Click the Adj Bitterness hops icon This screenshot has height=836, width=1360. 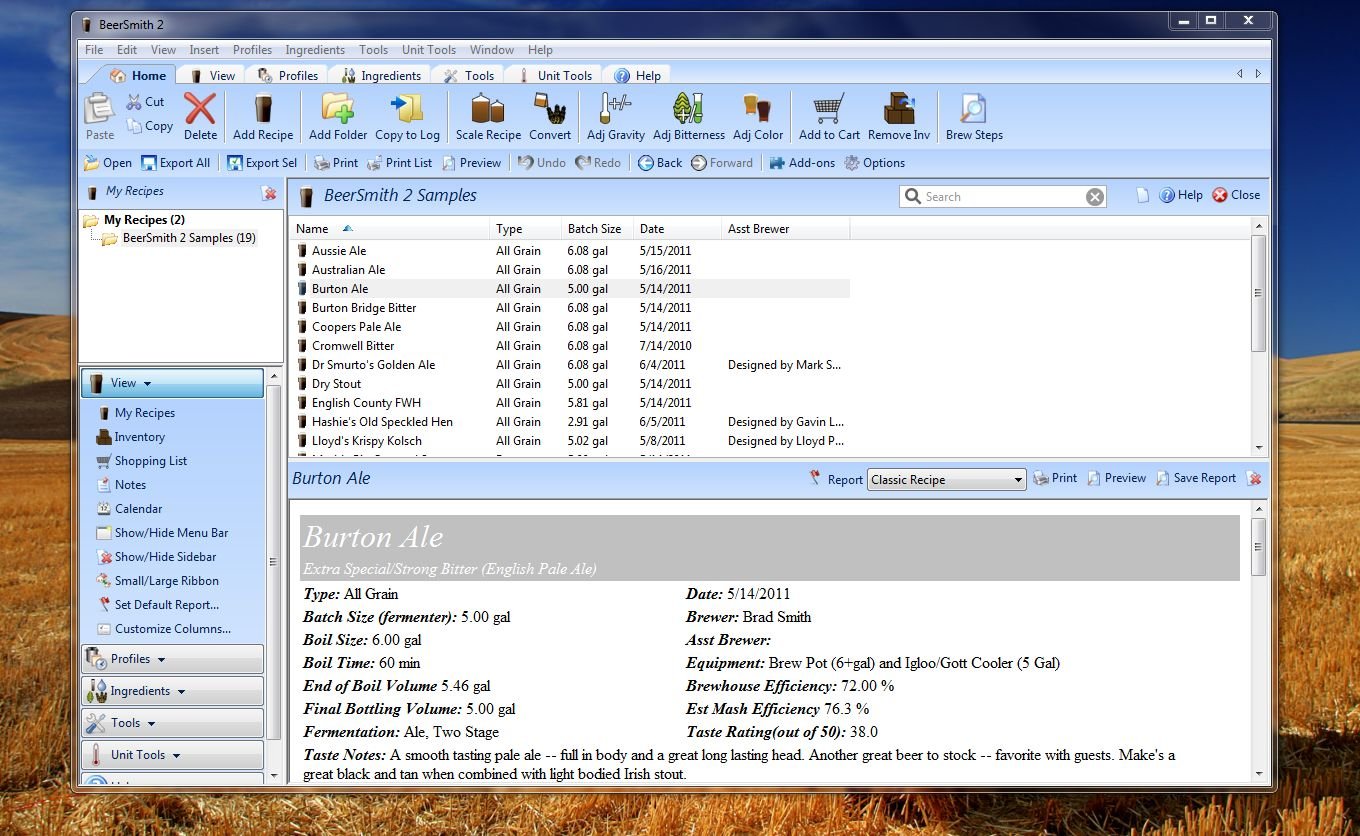(688, 109)
